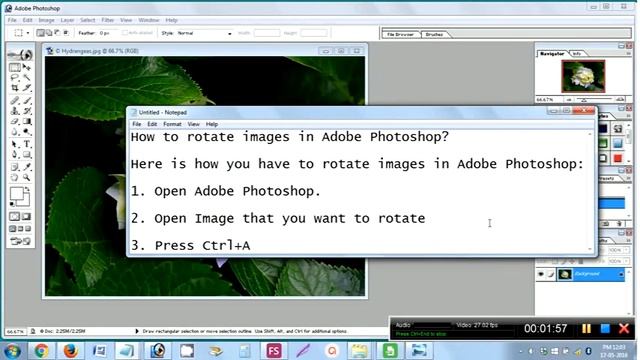Viewport: 640px width, 360px height.
Task: Select the Background layer thumbnail
Action: (565, 274)
